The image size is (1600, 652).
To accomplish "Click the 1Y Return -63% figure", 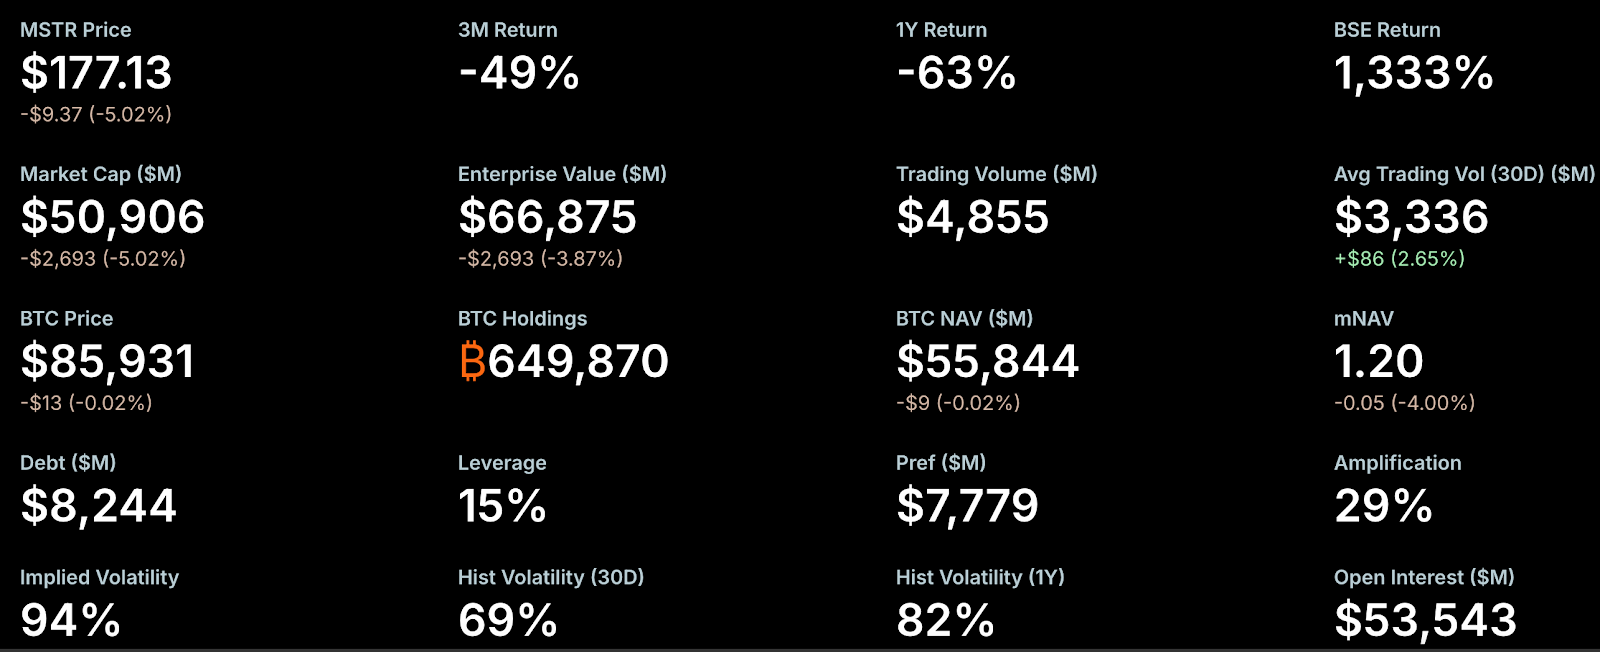I will (957, 73).
